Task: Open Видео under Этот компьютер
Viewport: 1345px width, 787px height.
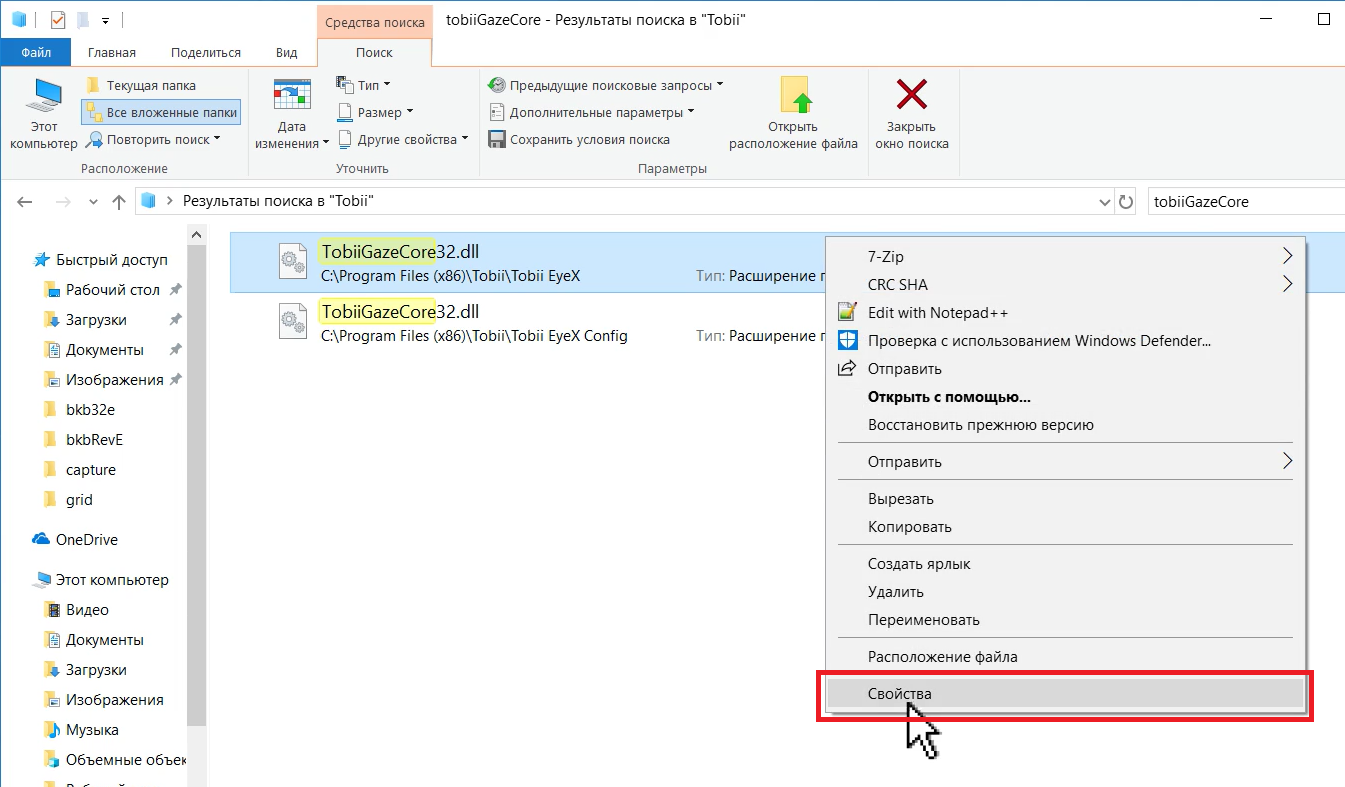Action: (x=87, y=610)
